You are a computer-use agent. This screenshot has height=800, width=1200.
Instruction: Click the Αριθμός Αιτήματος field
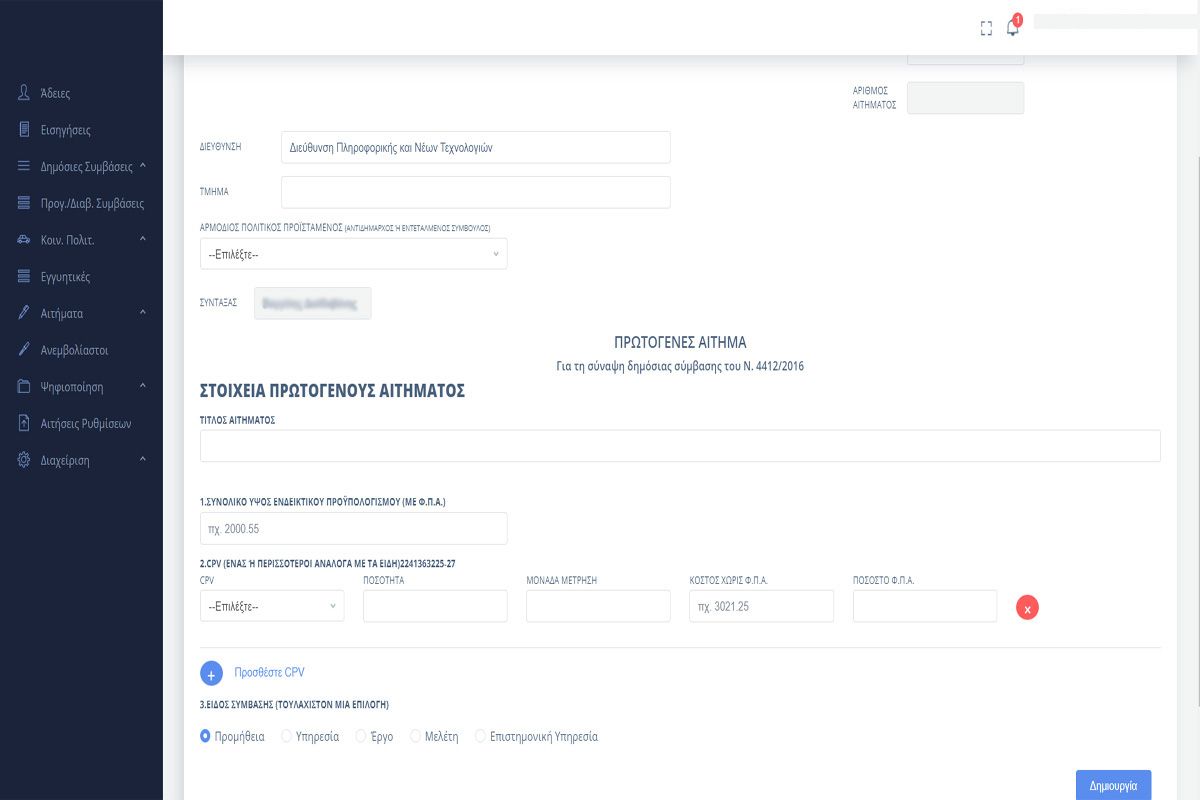click(x=966, y=98)
